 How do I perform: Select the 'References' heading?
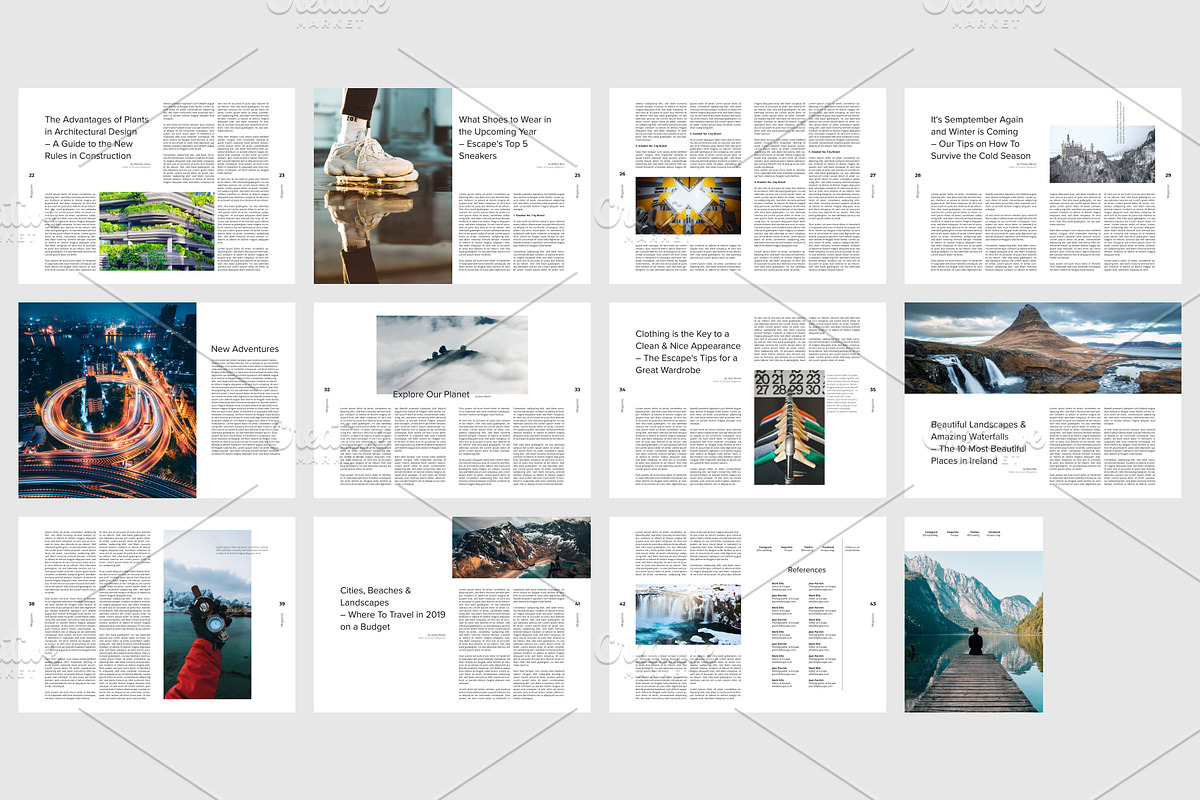pos(807,569)
